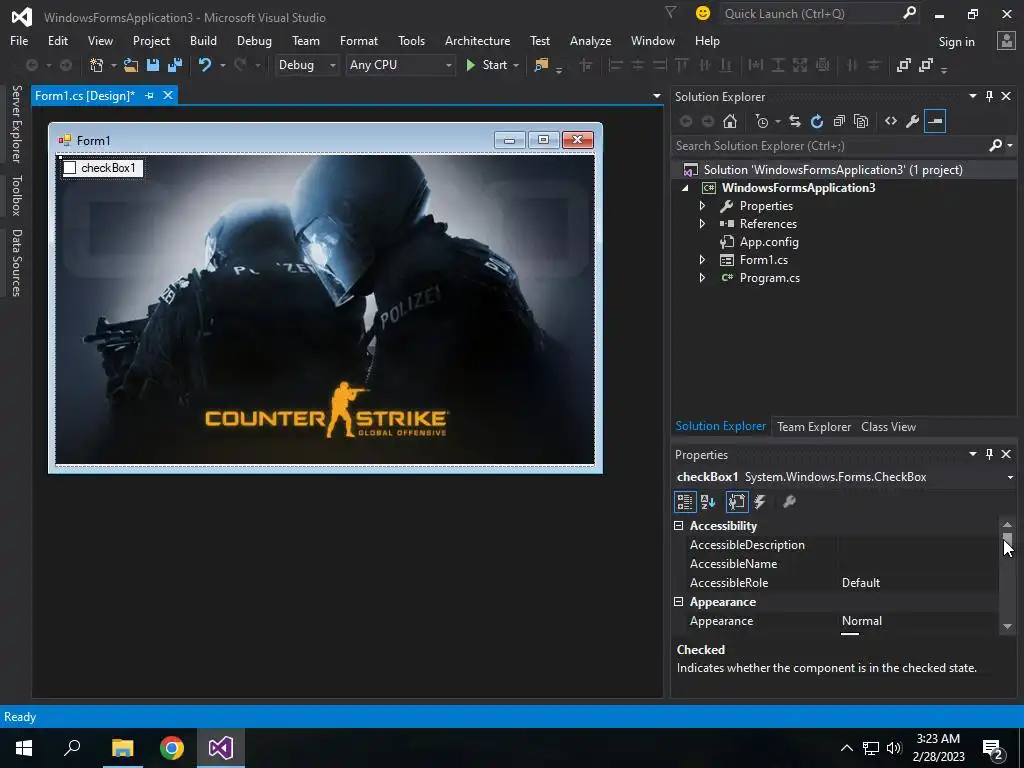
Task: Click the search magnifier in Solution Explorer search box
Action: [x=995, y=145]
